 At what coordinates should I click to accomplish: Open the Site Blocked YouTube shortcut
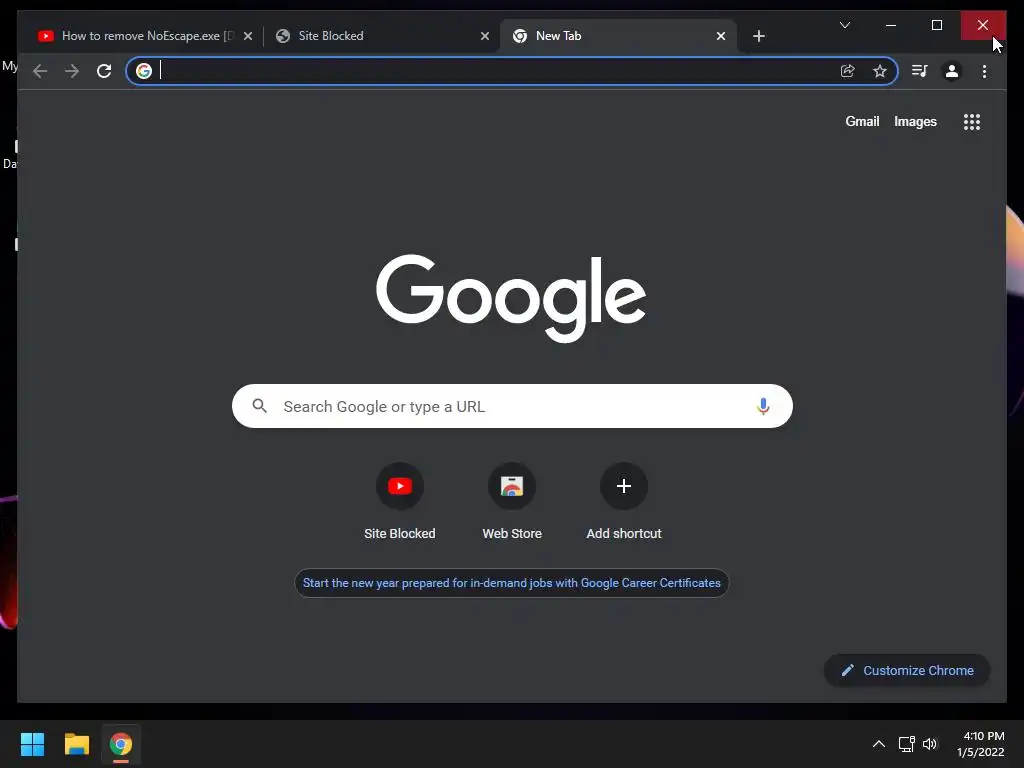400,502
